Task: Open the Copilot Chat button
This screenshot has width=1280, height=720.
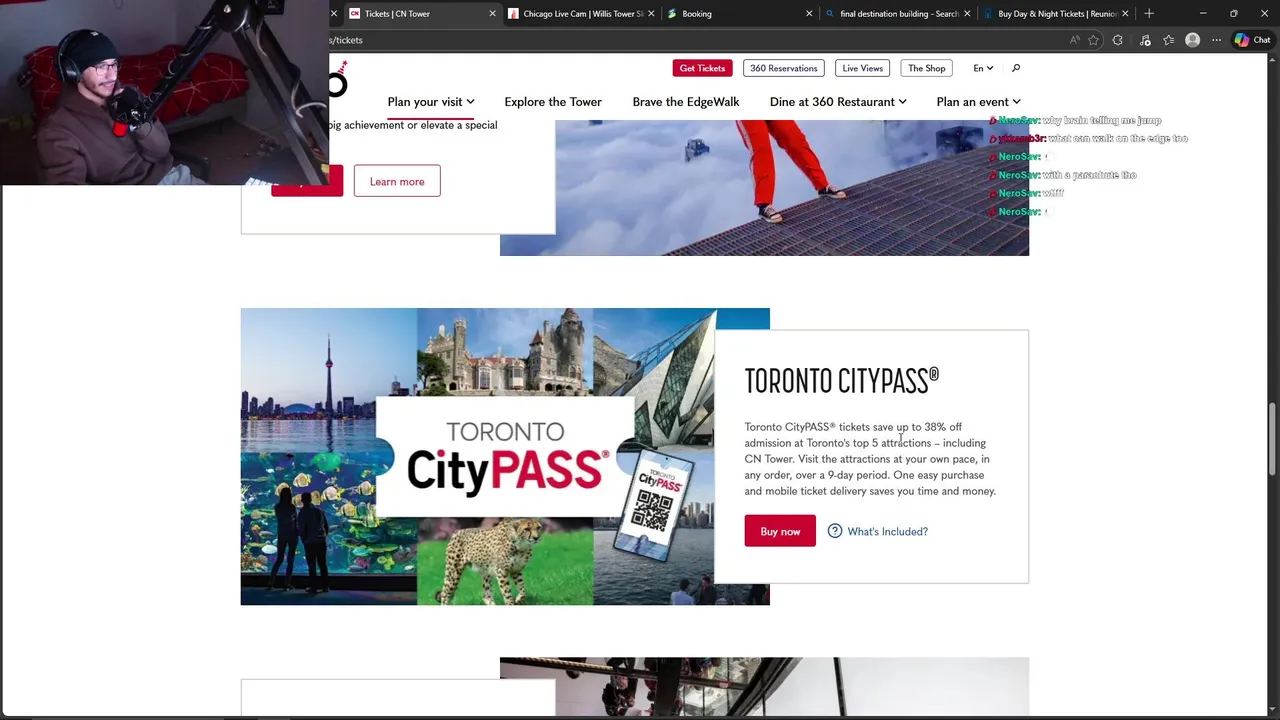Action: pos(1252,40)
